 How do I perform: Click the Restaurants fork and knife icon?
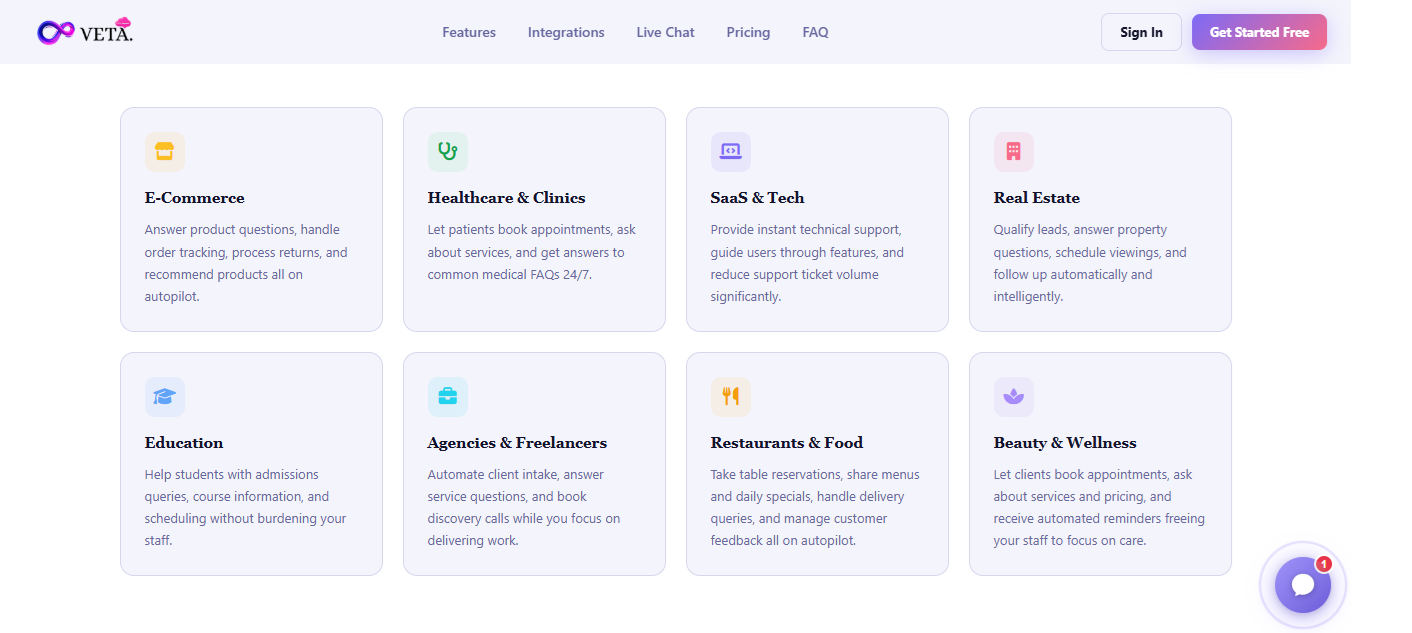[731, 397]
